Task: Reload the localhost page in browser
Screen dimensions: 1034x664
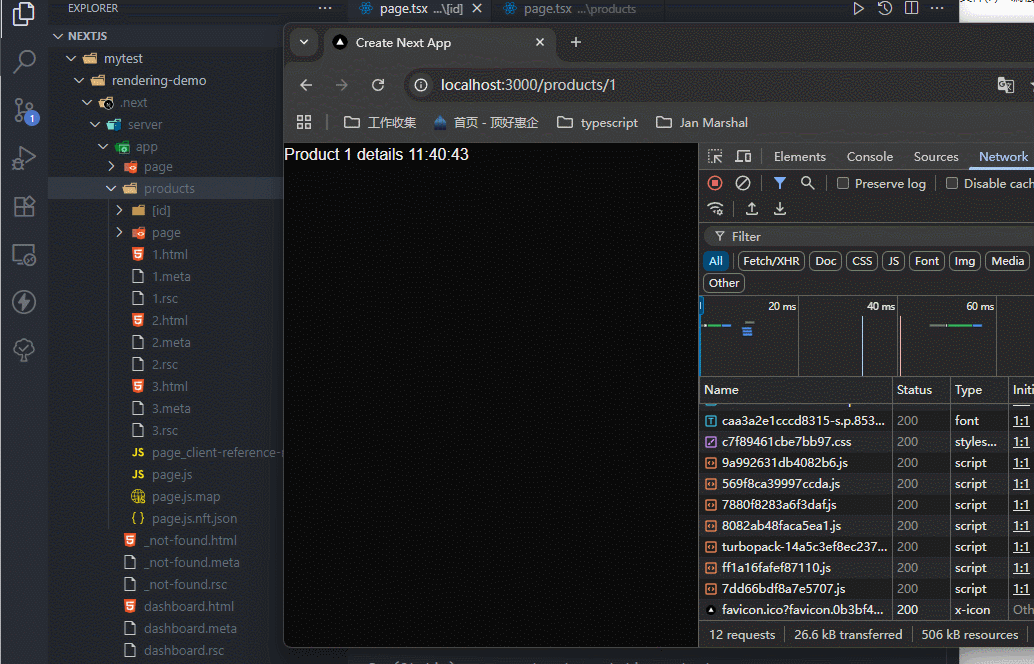Action: (x=378, y=85)
